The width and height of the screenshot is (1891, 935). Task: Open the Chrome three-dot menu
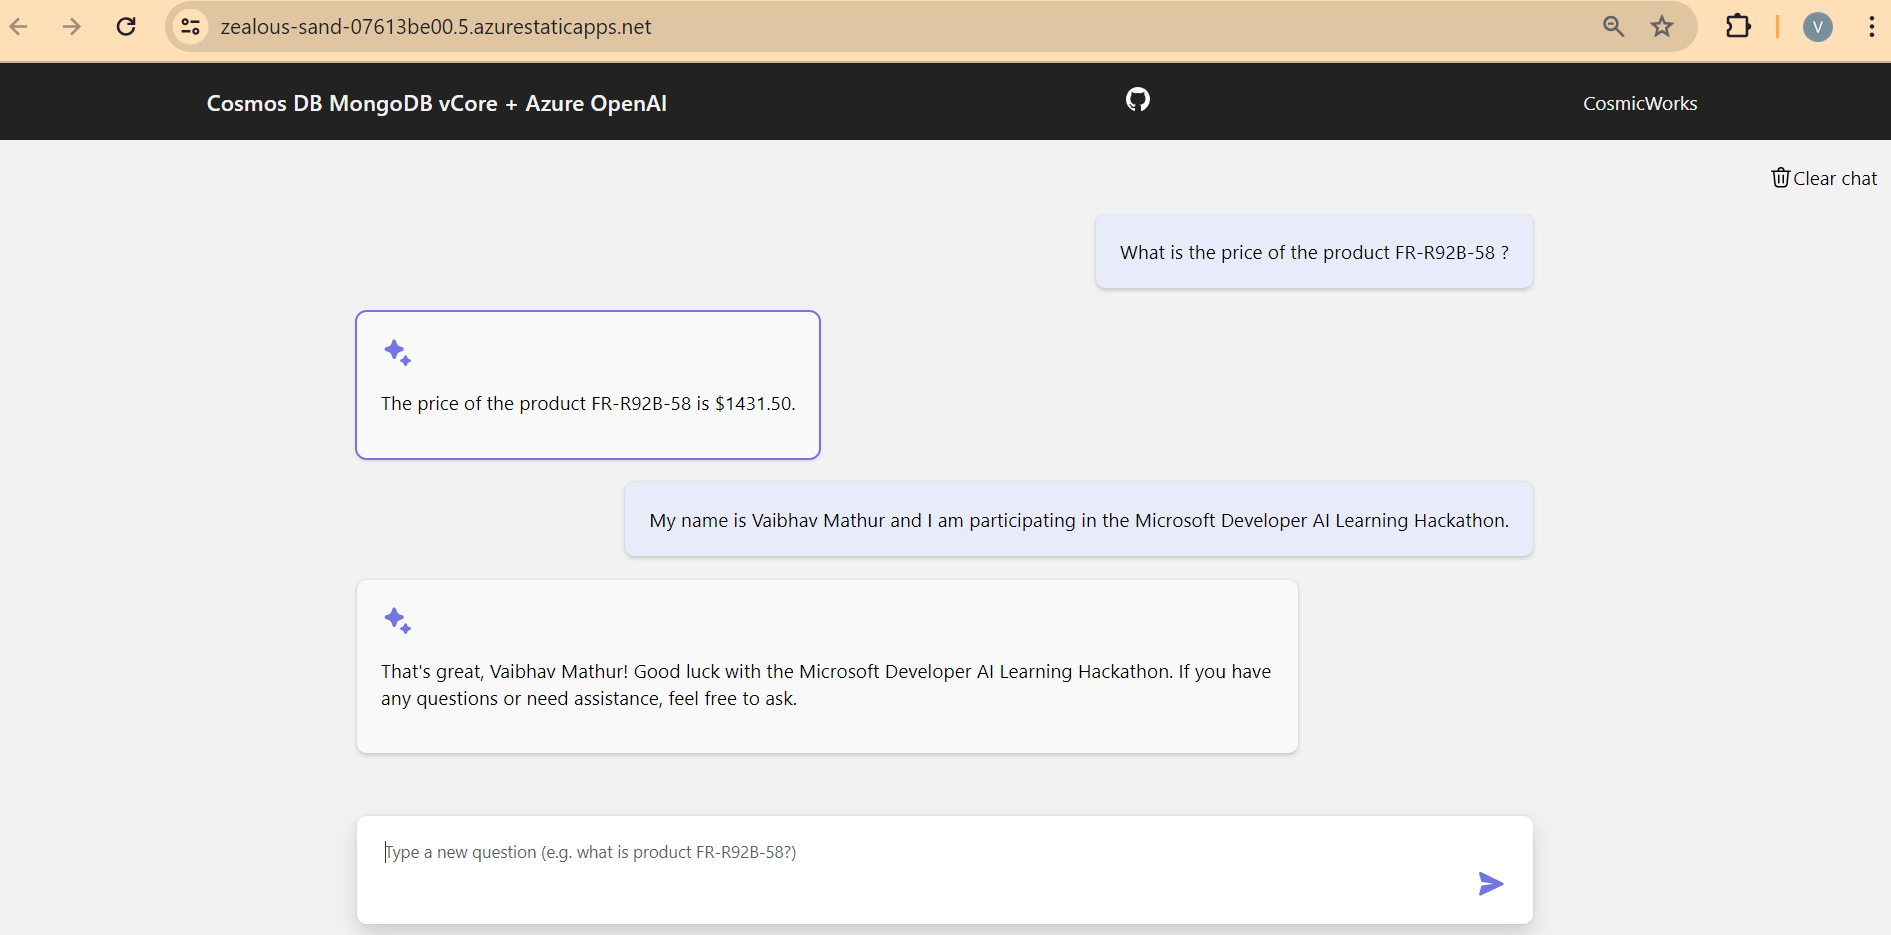click(1871, 27)
